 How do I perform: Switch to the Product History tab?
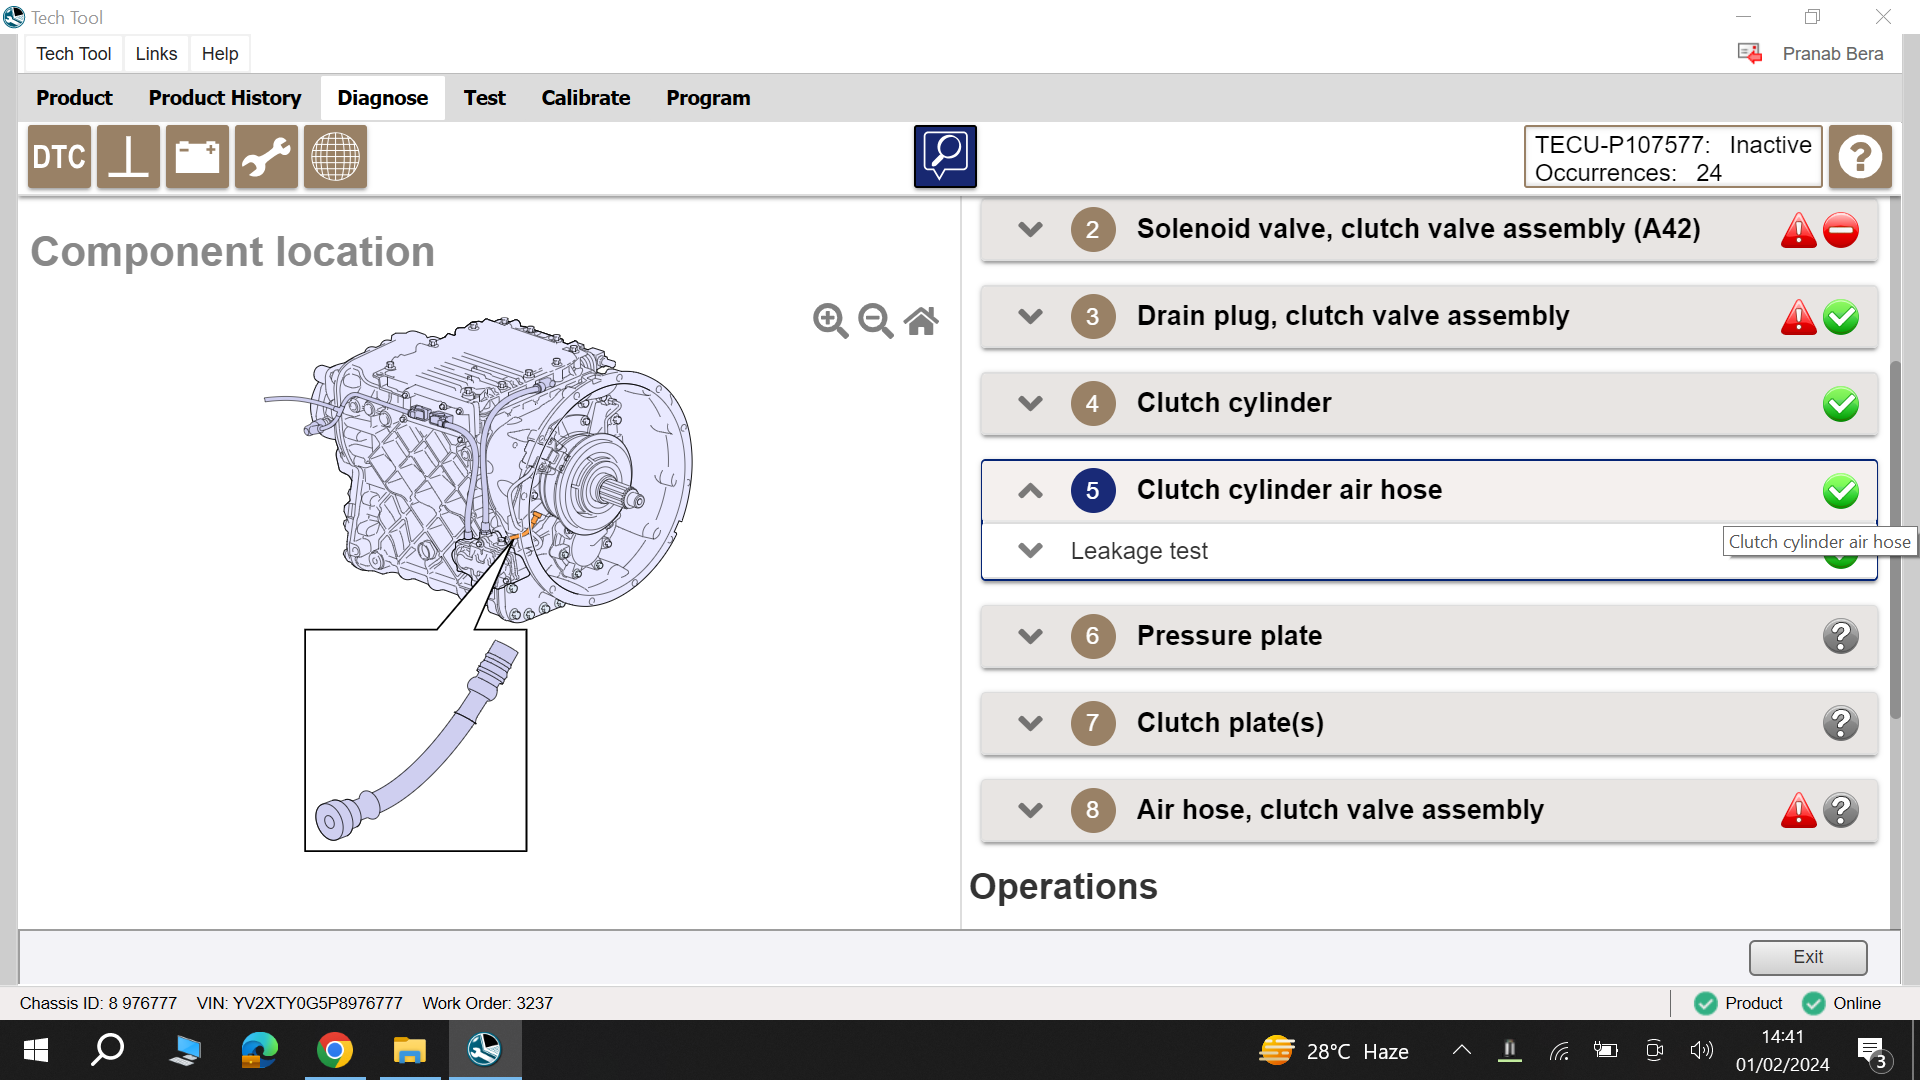point(225,98)
